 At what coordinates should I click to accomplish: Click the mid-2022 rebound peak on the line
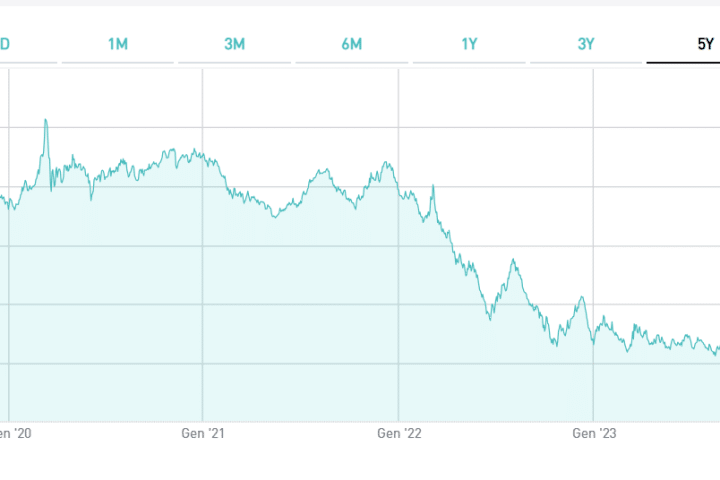coord(513,261)
